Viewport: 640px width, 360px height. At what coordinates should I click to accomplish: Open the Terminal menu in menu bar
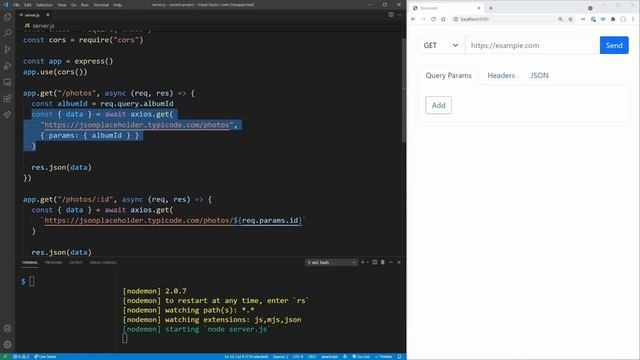[101, 5]
